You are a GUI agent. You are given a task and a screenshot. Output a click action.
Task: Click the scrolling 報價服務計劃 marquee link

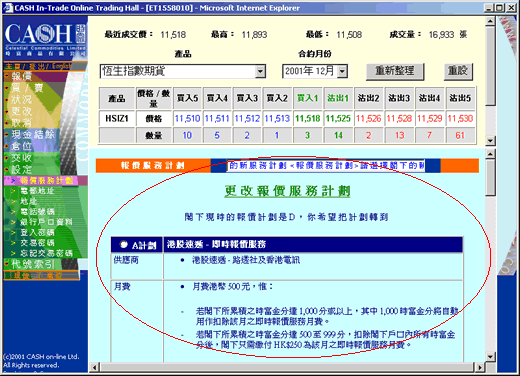click(x=326, y=166)
